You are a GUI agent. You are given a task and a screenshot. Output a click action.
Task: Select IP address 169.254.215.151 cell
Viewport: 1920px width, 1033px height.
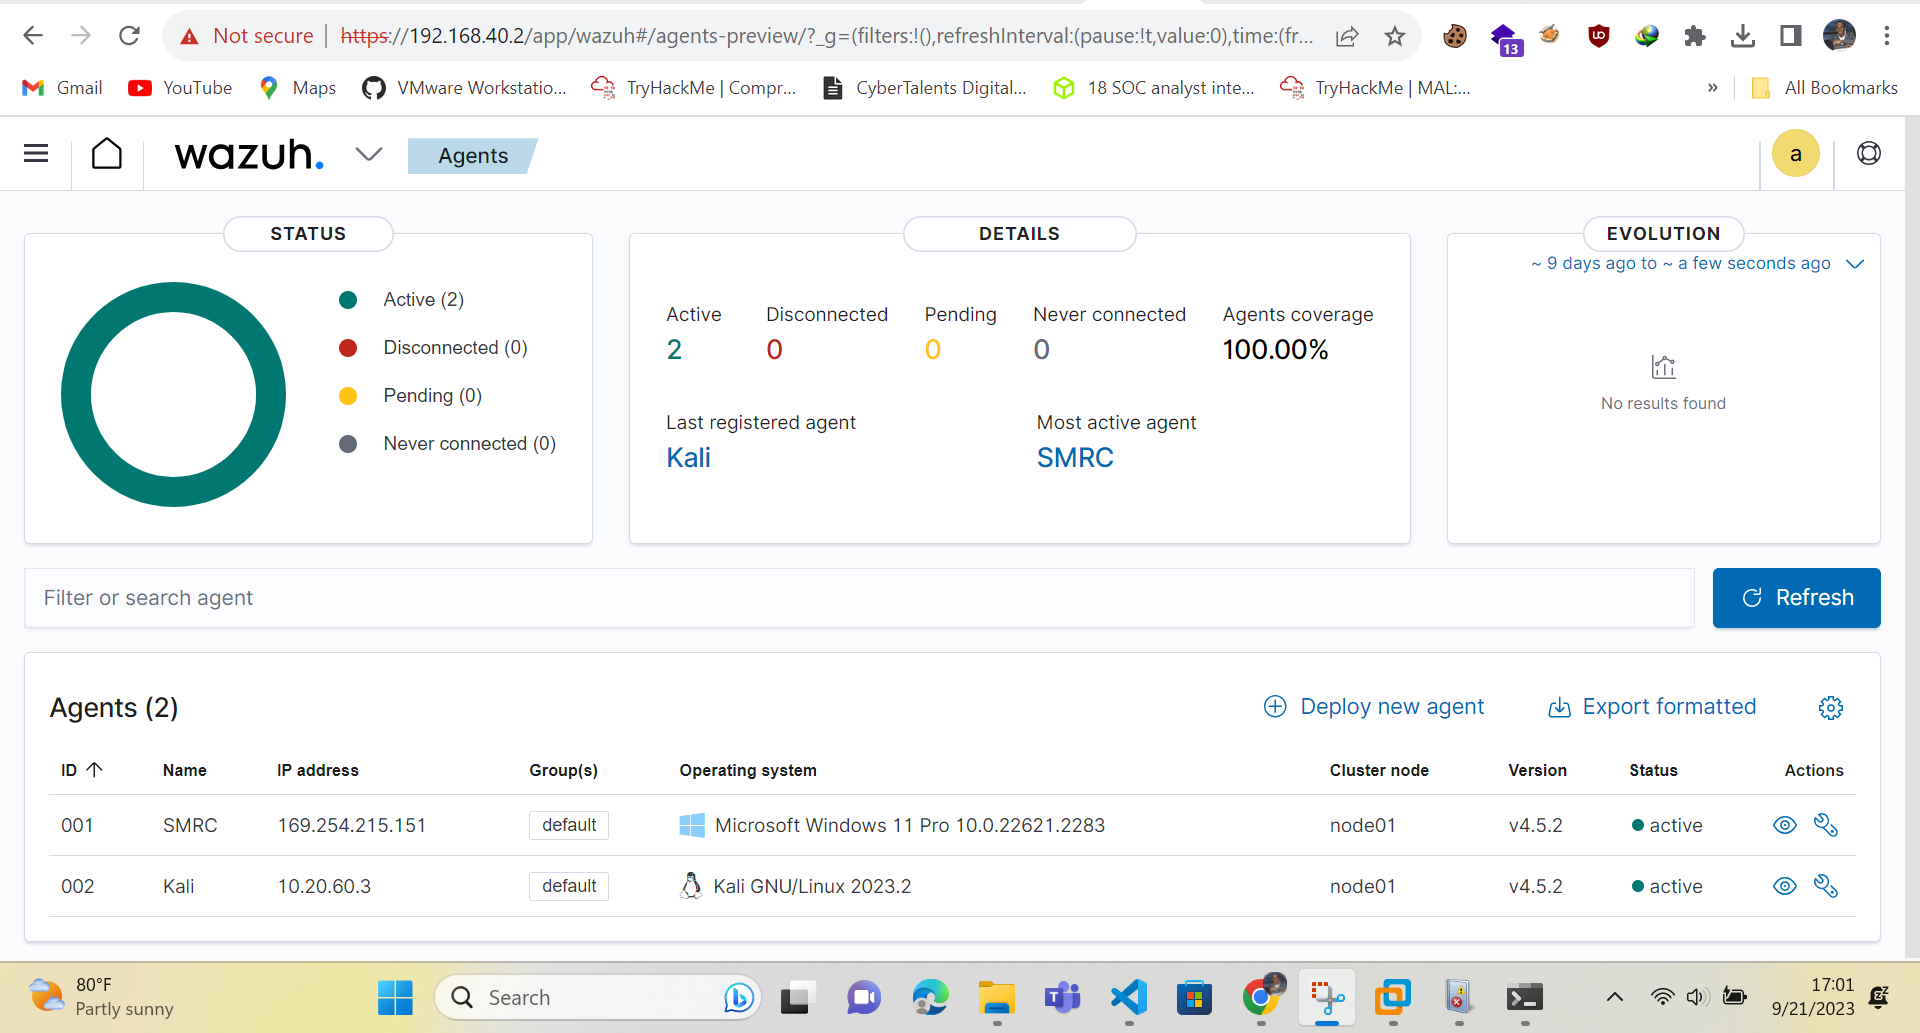pos(352,825)
